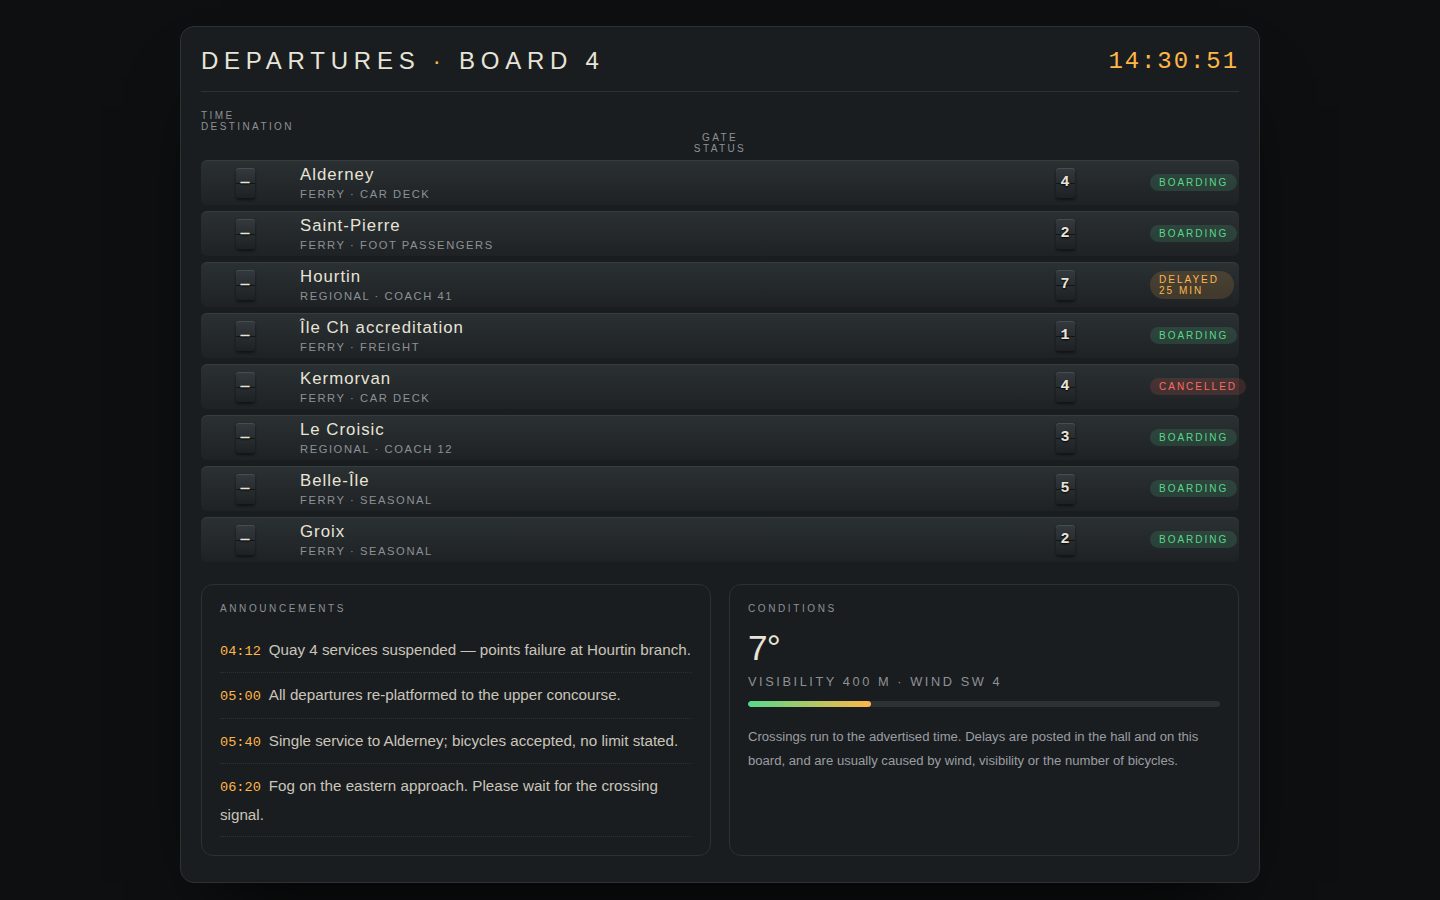The width and height of the screenshot is (1440, 900).
Task: Click the 7° temperature reading
Action: 764,648
